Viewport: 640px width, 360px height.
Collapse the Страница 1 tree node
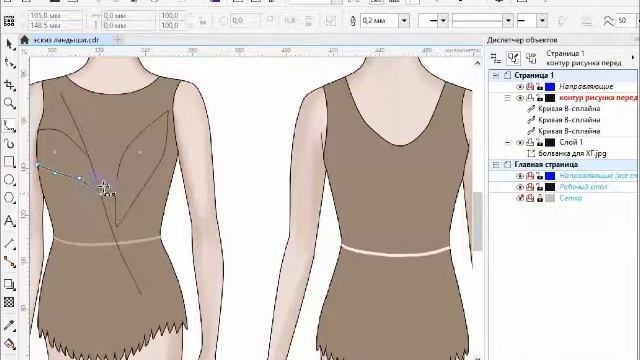click(x=496, y=76)
